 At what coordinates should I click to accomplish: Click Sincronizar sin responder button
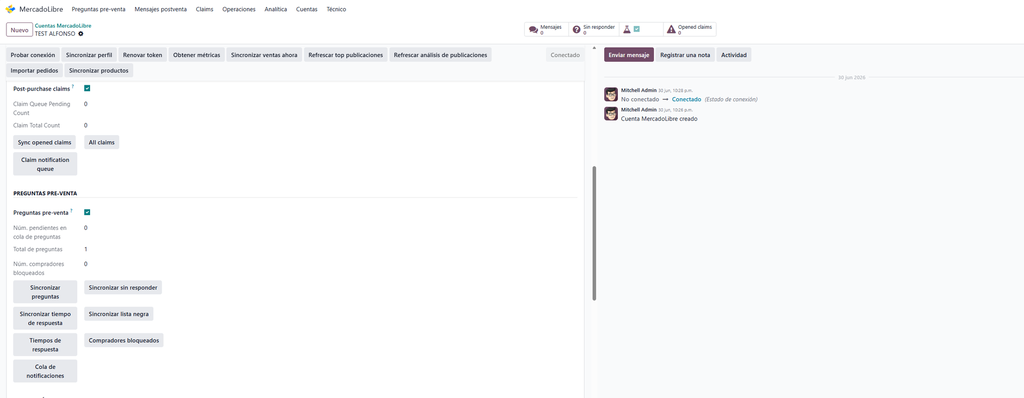pos(123,288)
